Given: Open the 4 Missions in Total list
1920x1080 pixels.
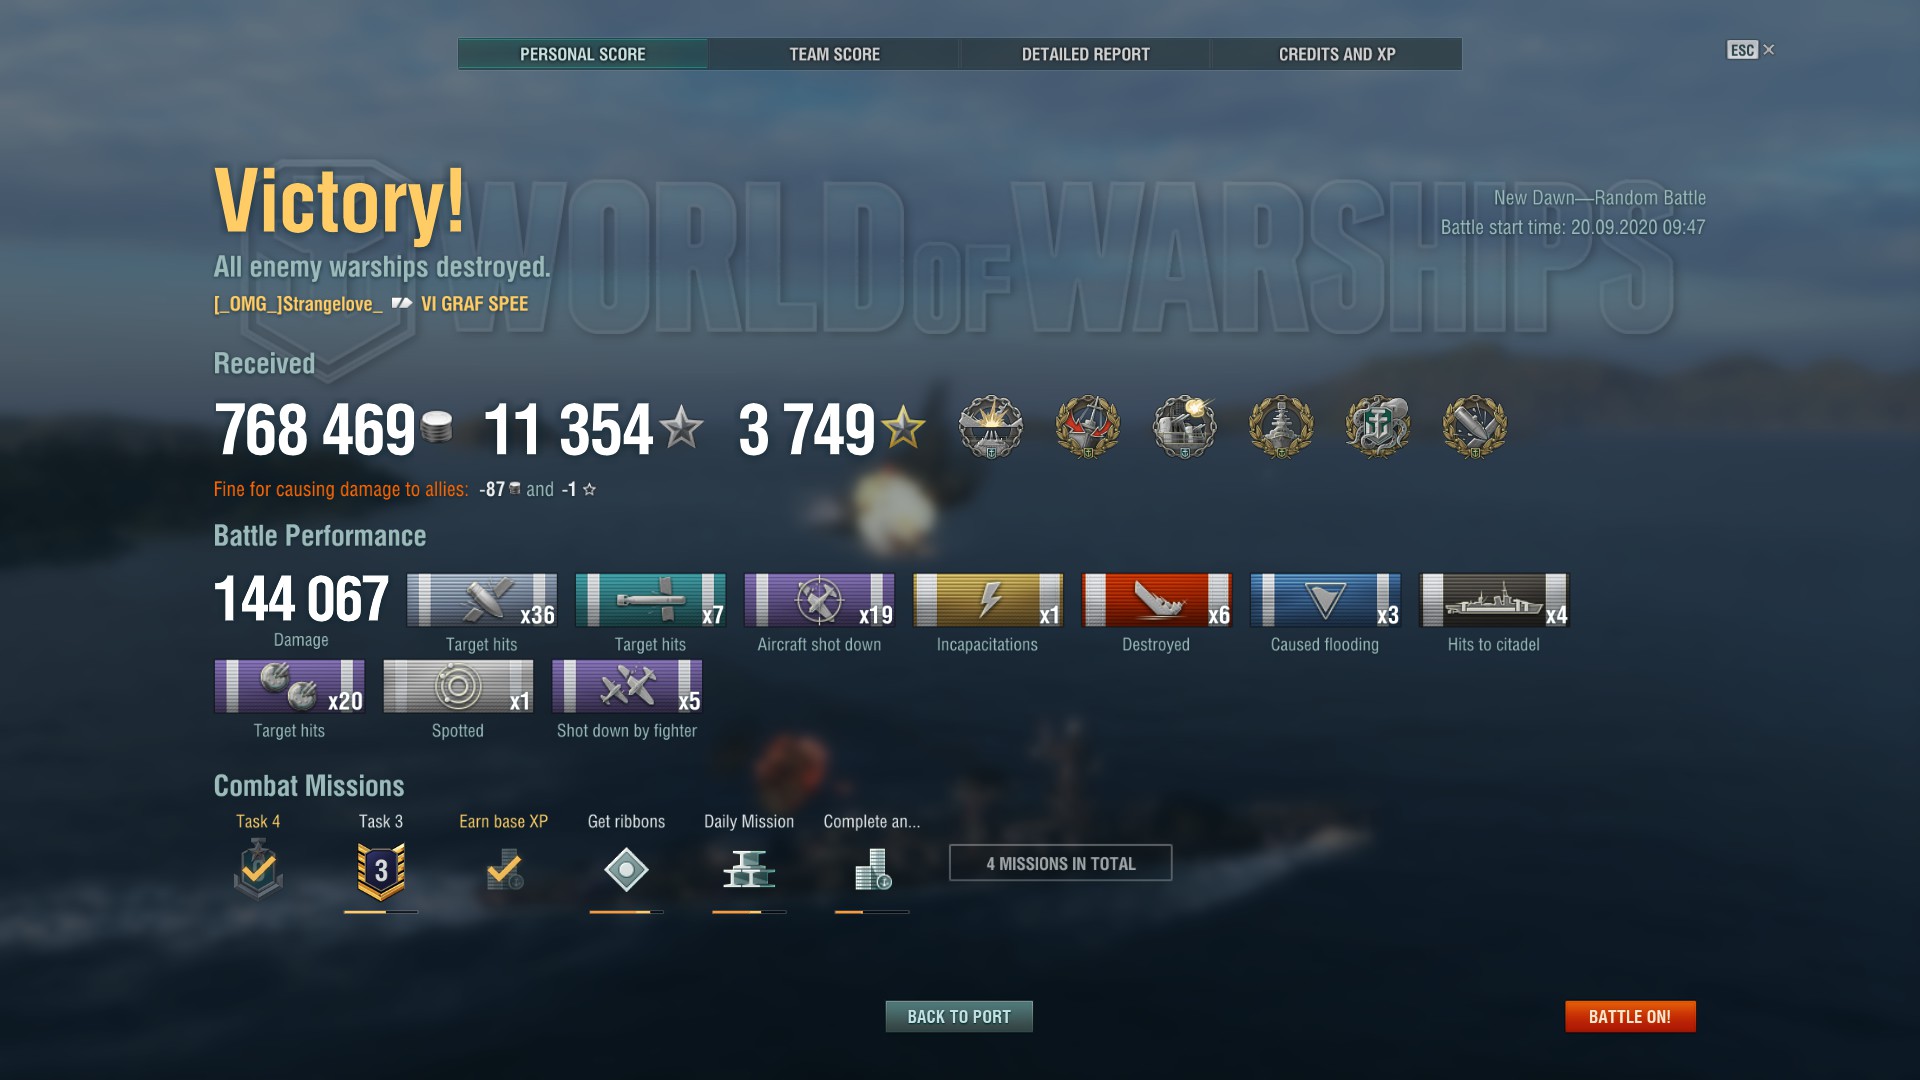Looking at the screenshot, I should 1060,863.
